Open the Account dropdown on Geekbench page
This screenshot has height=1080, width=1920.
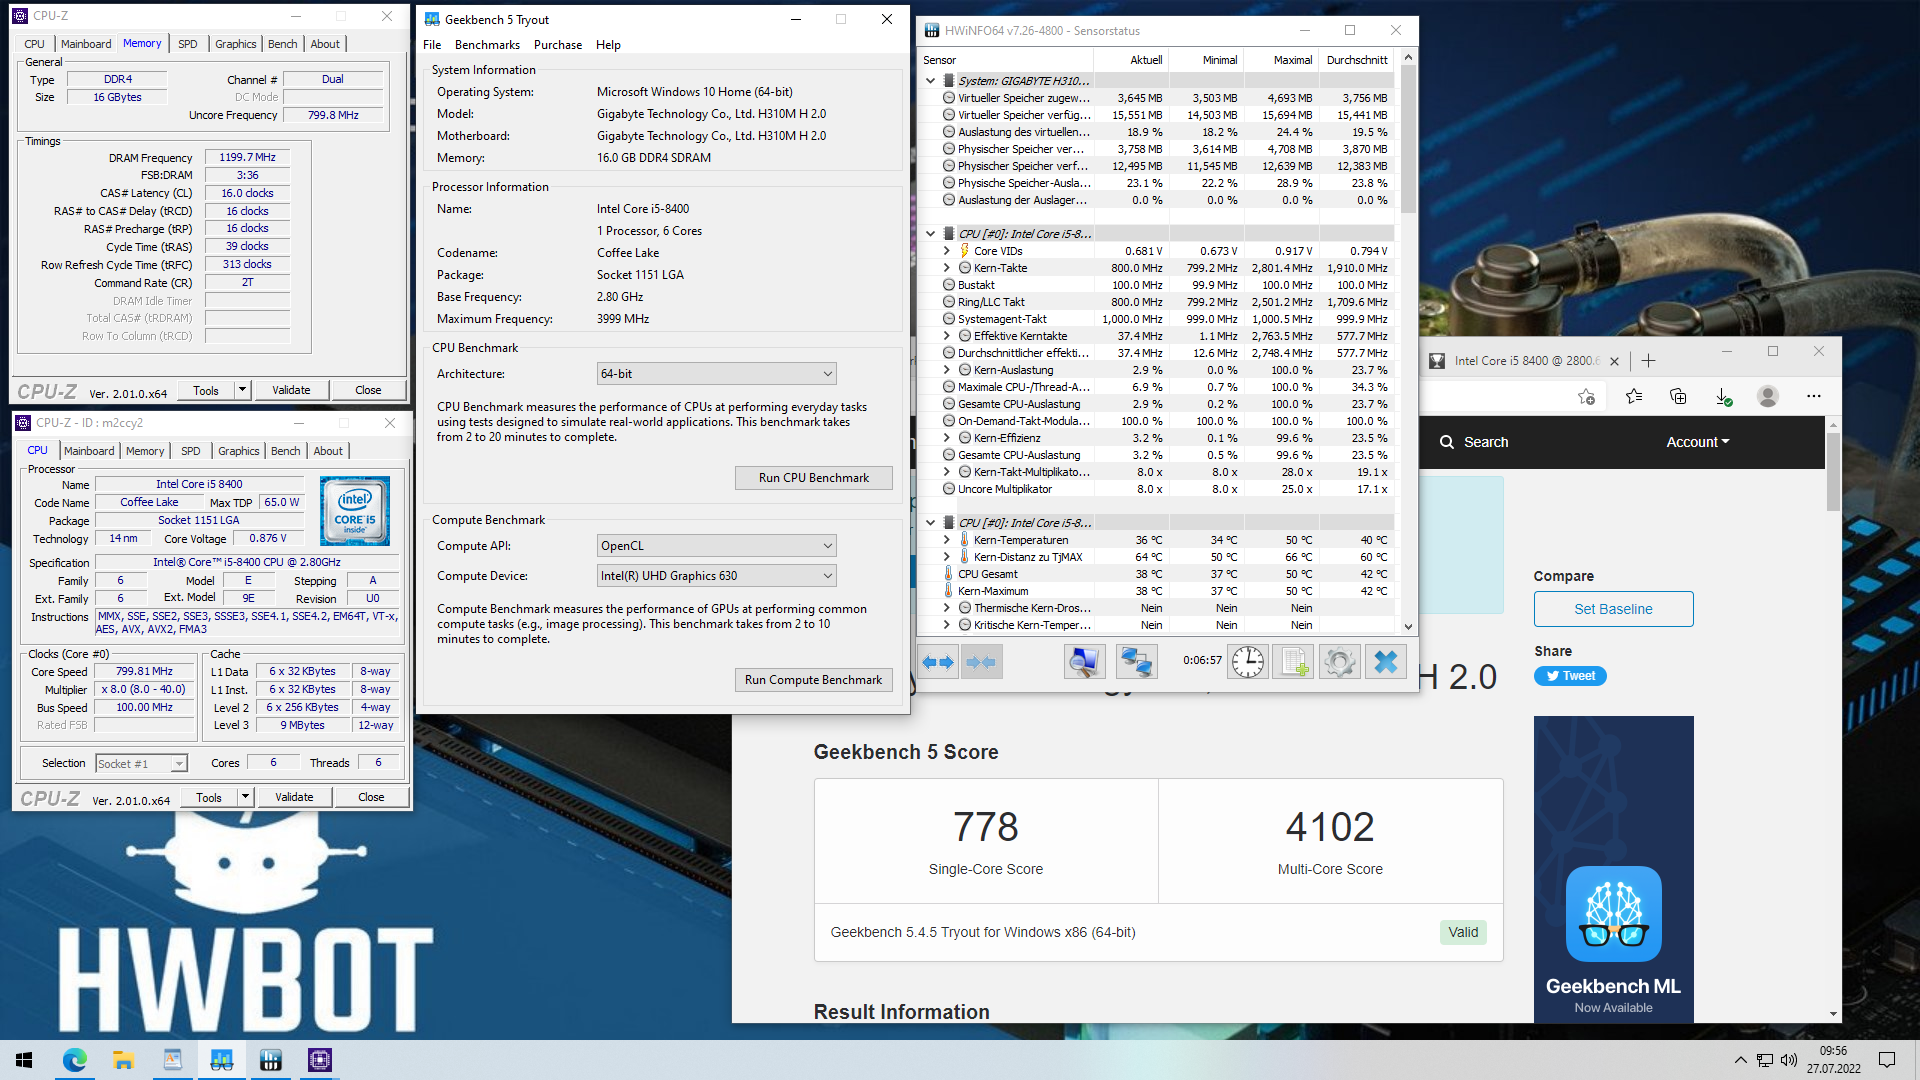click(1697, 442)
